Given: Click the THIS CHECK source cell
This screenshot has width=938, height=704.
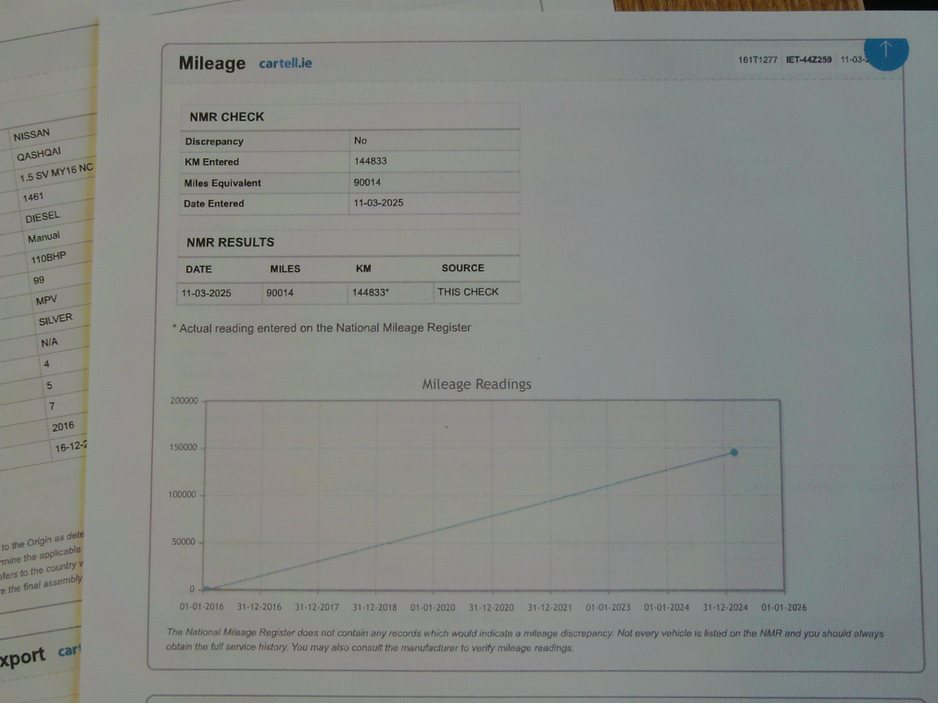Looking at the screenshot, I should [467, 292].
